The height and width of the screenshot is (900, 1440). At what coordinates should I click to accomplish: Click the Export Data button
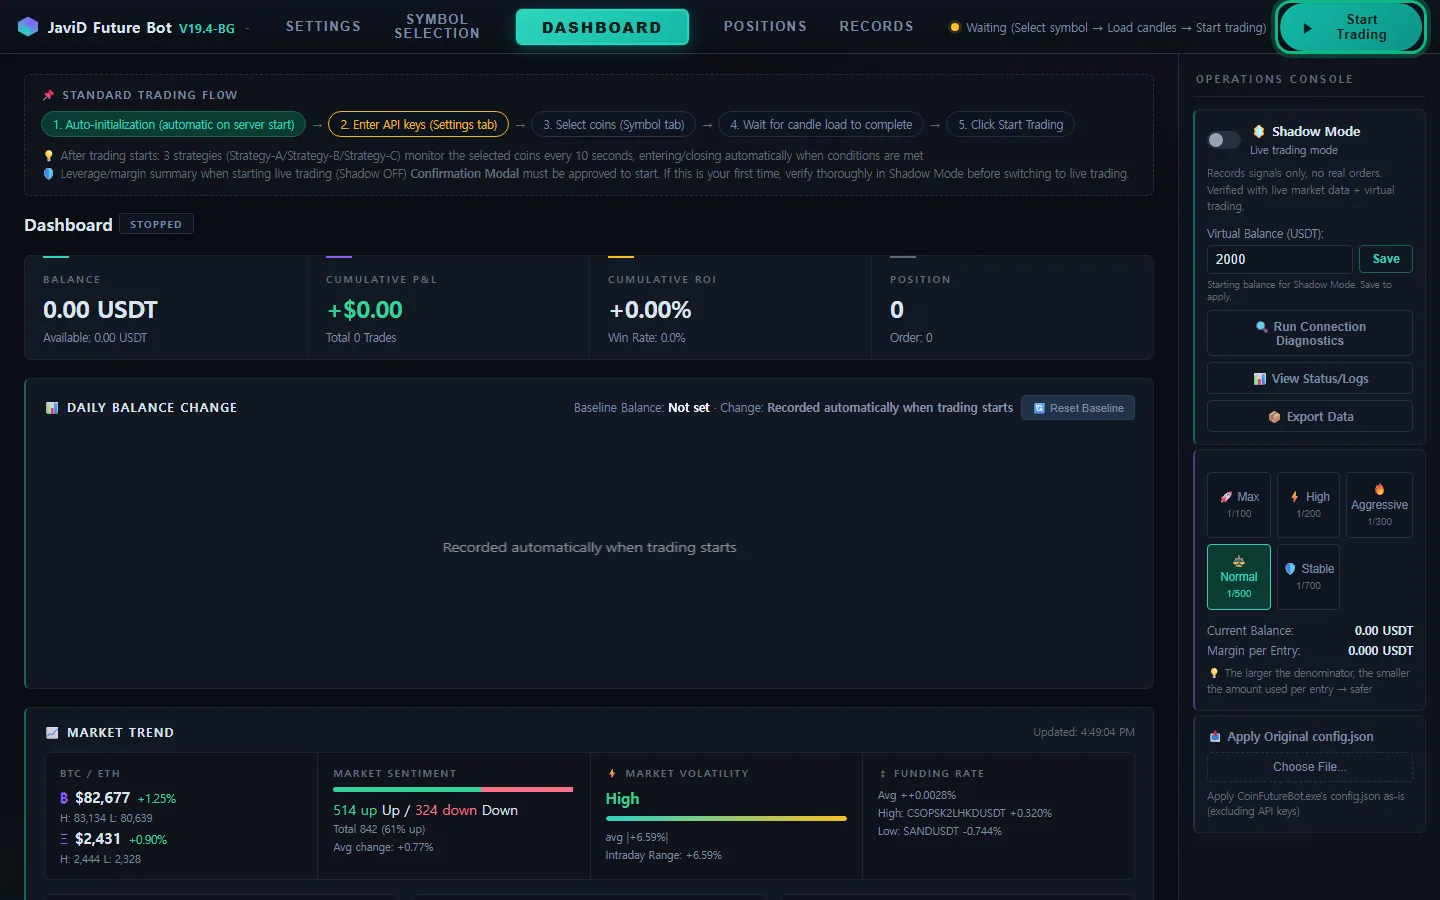[1310, 417]
